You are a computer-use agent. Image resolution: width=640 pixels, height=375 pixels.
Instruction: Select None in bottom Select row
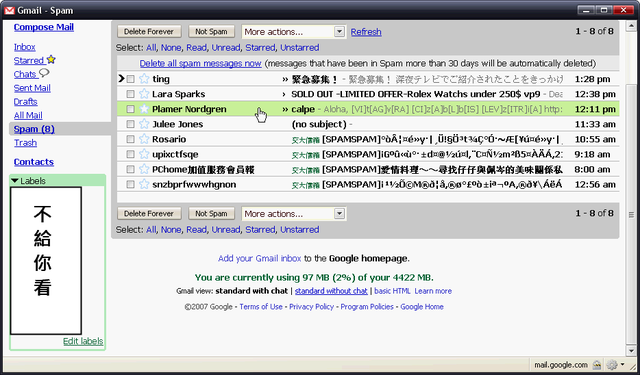(171, 230)
